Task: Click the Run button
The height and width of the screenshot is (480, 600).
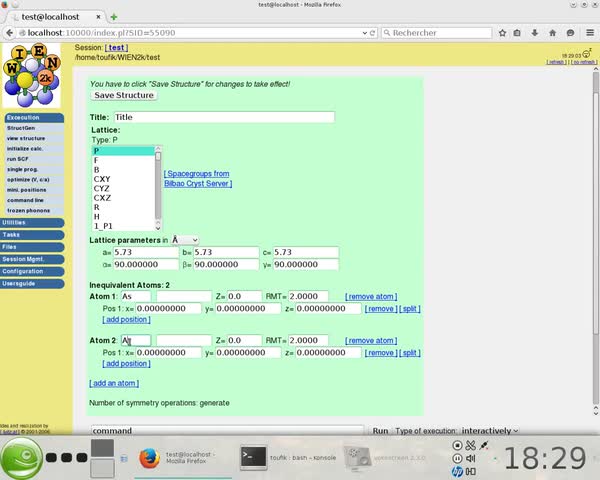Action: (380, 431)
